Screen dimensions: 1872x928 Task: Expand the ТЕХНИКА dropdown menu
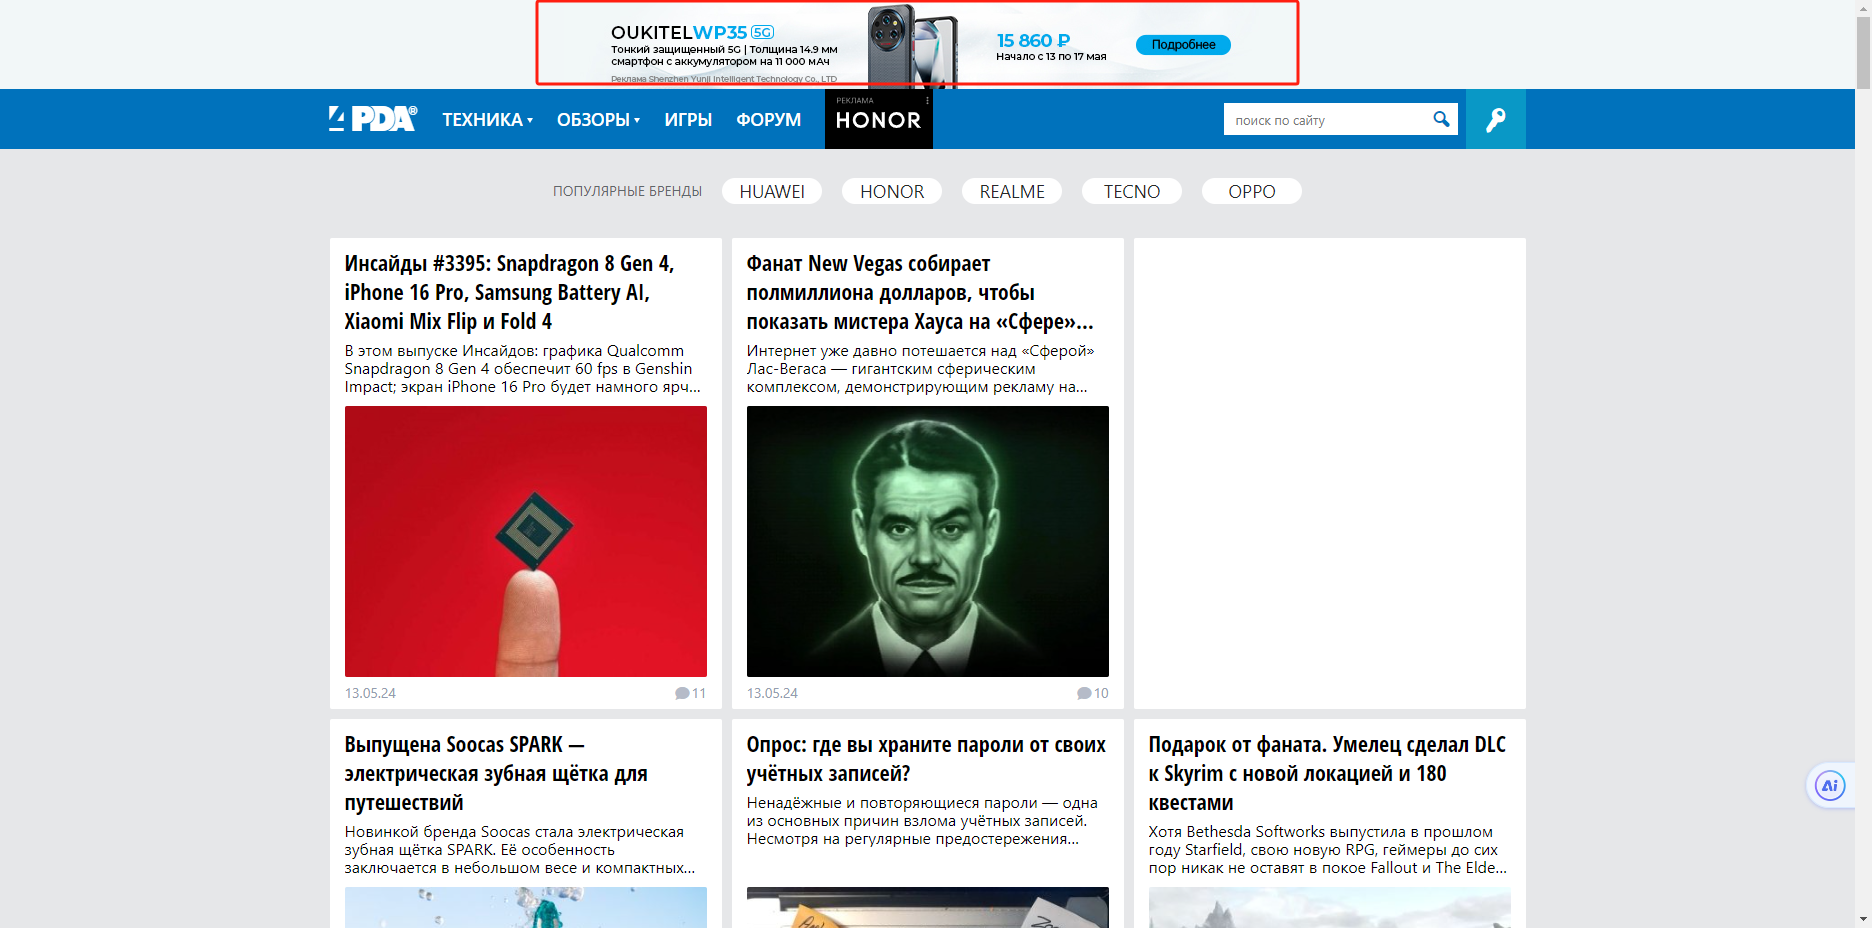point(487,120)
